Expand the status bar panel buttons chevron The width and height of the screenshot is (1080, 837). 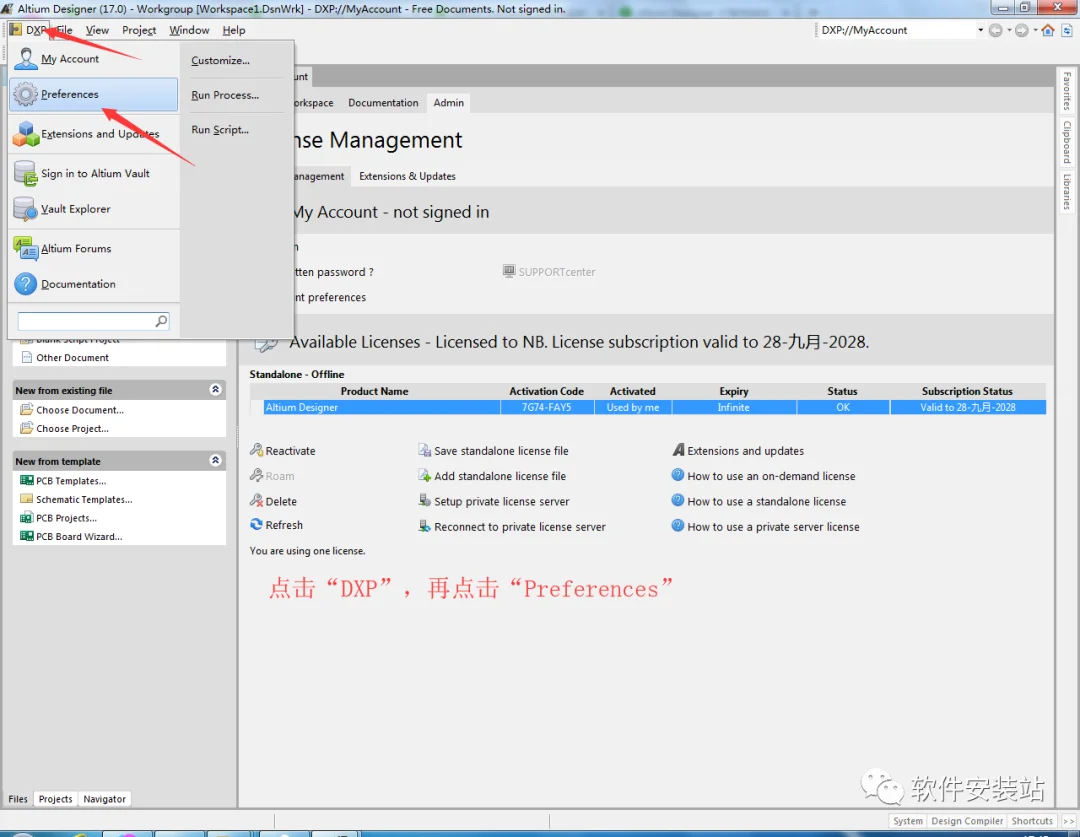(1068, 820)
